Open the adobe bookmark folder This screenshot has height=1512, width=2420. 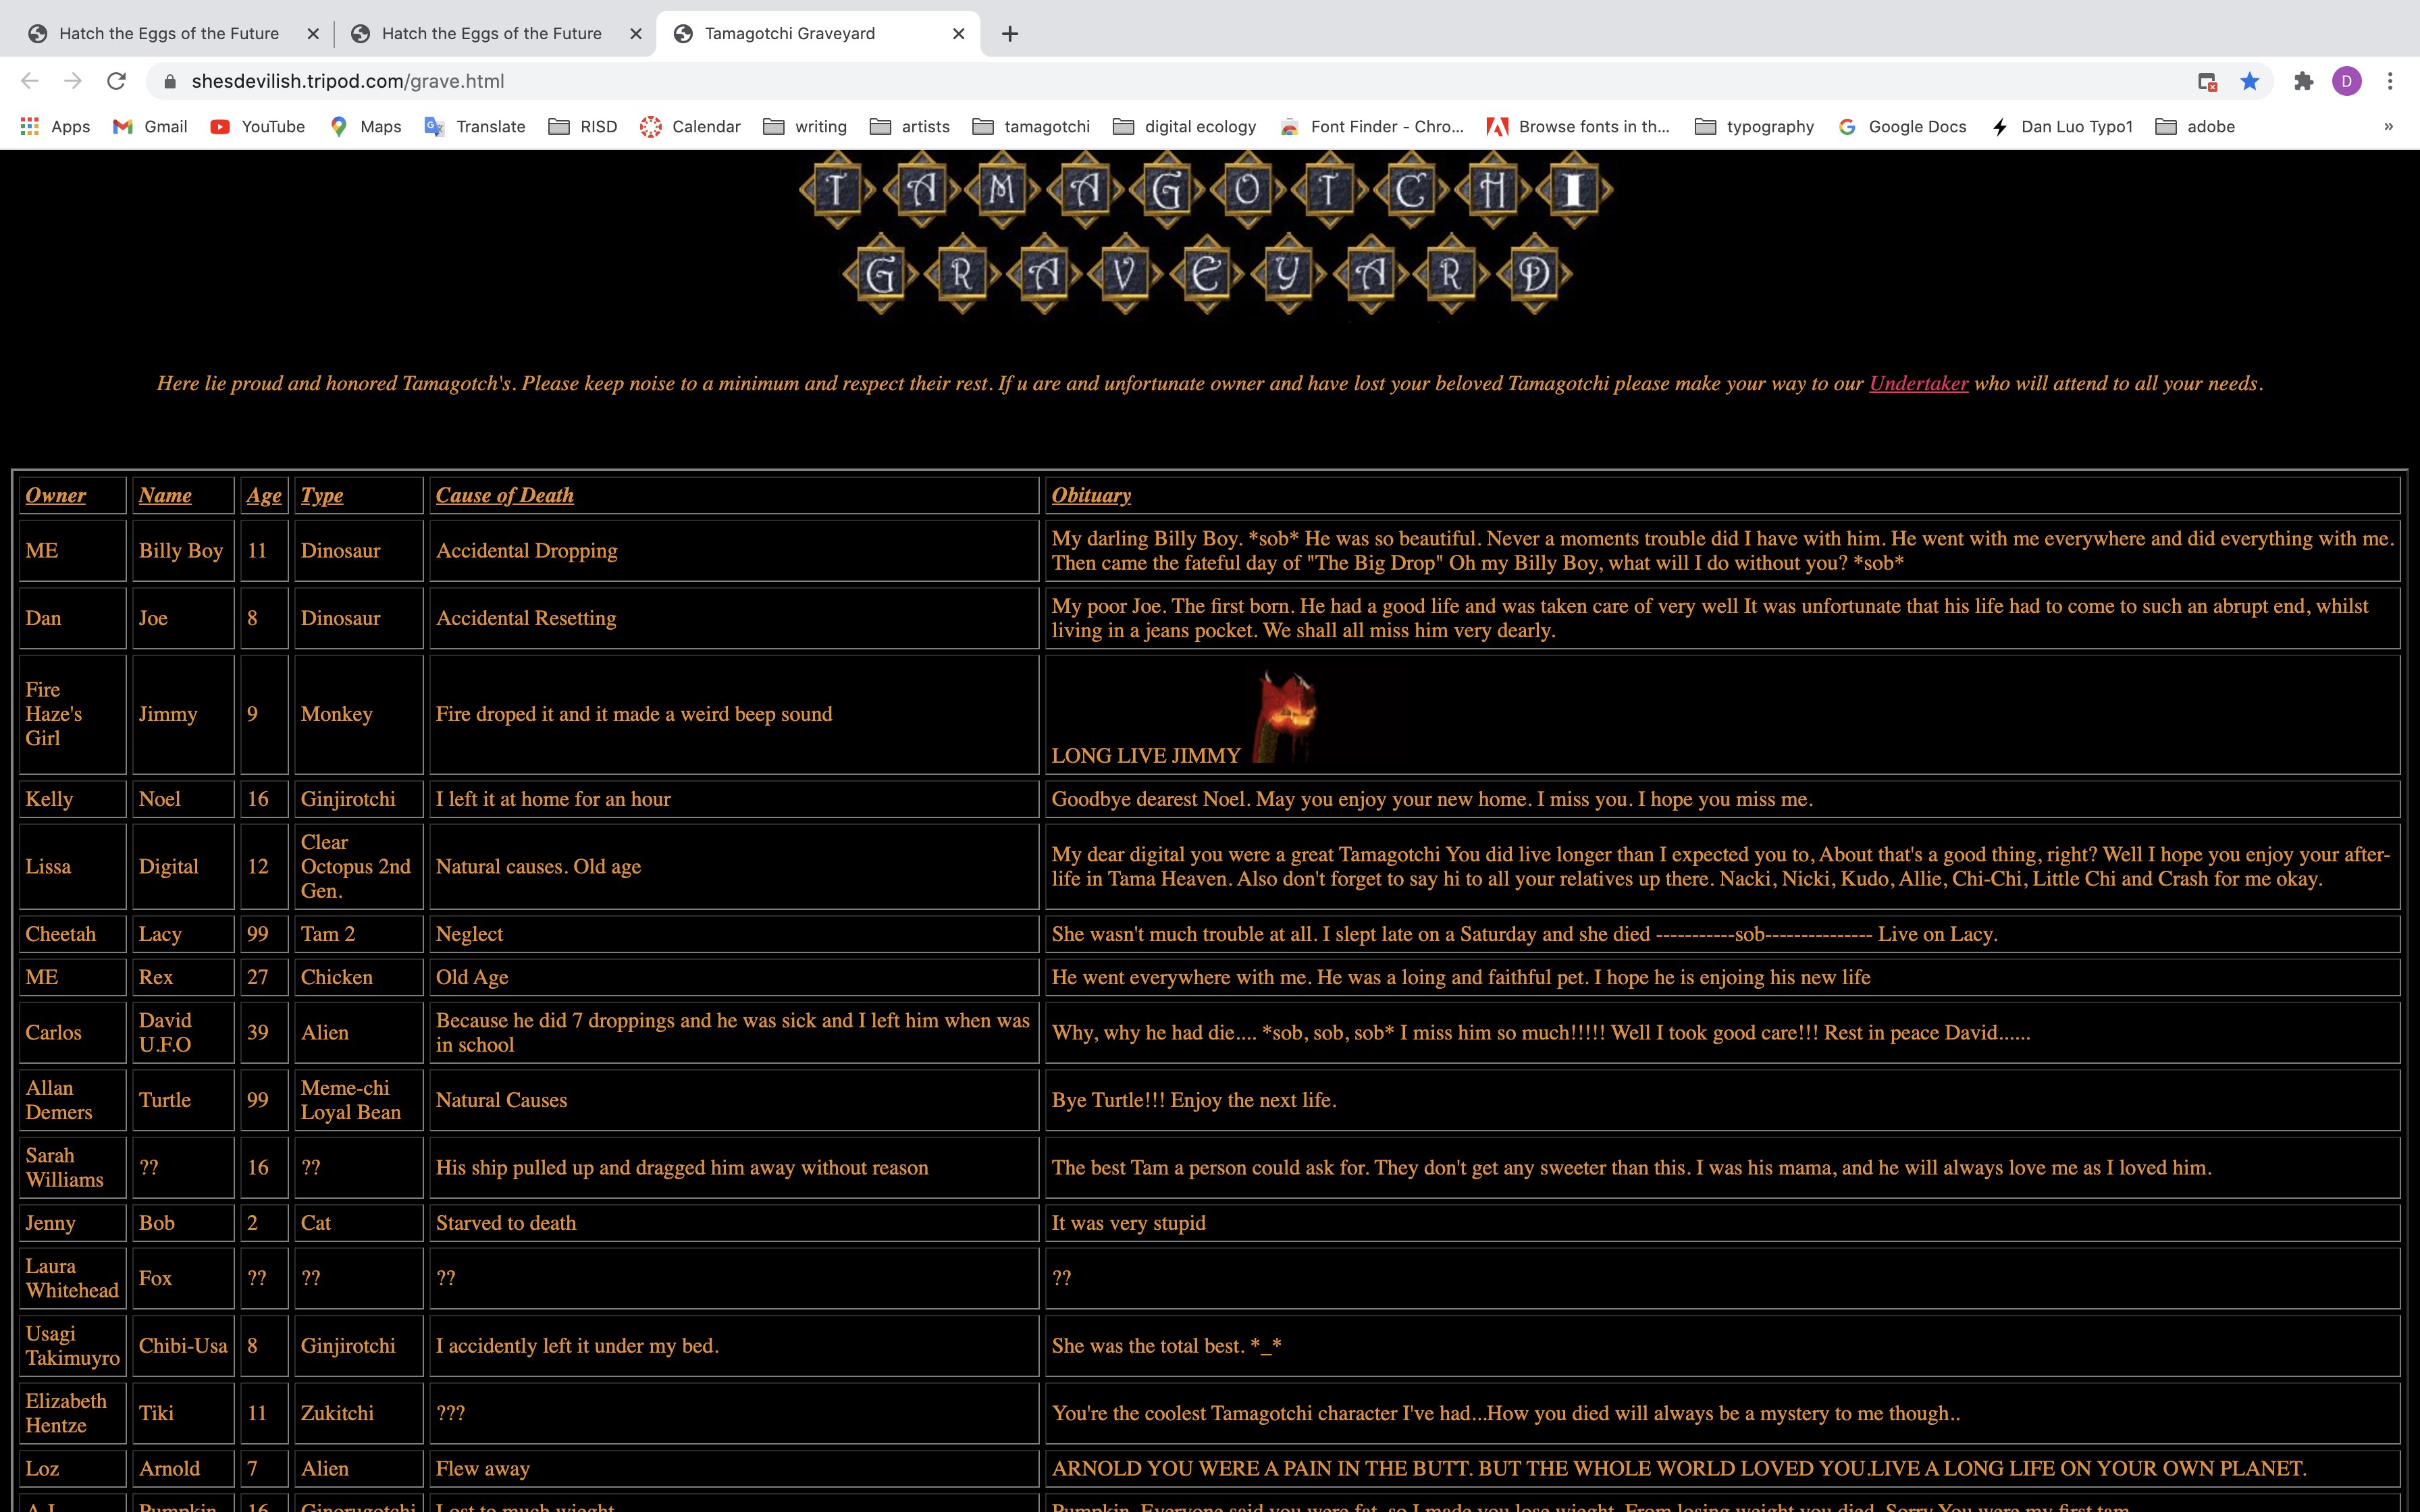pos(2195,127)
